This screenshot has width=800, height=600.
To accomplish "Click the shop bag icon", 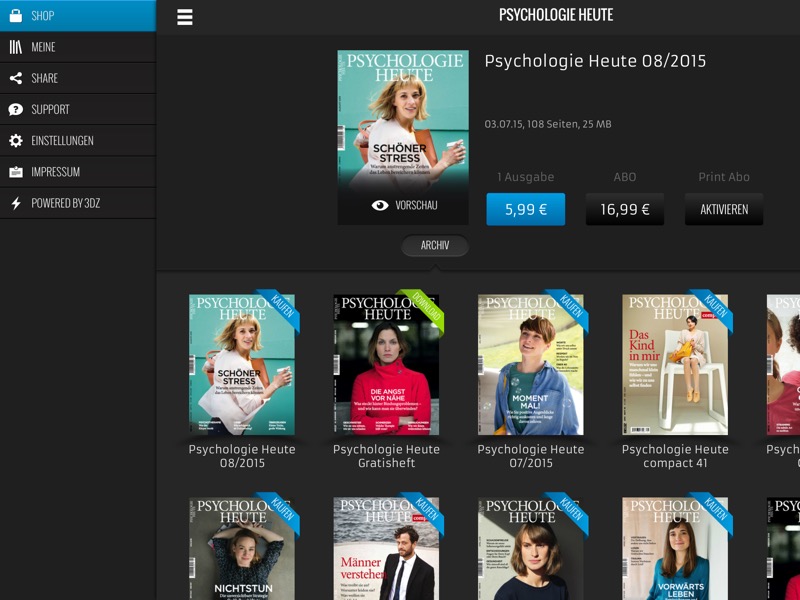I will coord(16,16).
